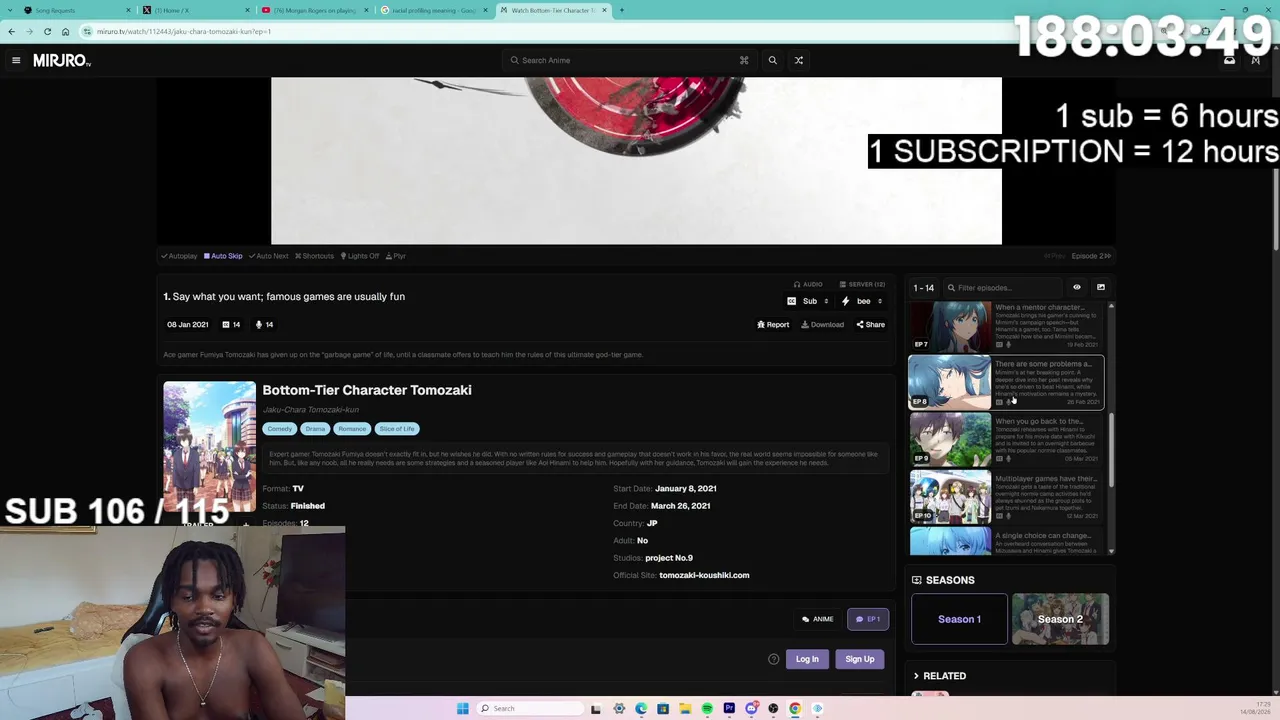Click the Download button
The image size is (1280, 720).
pos(822,325)
